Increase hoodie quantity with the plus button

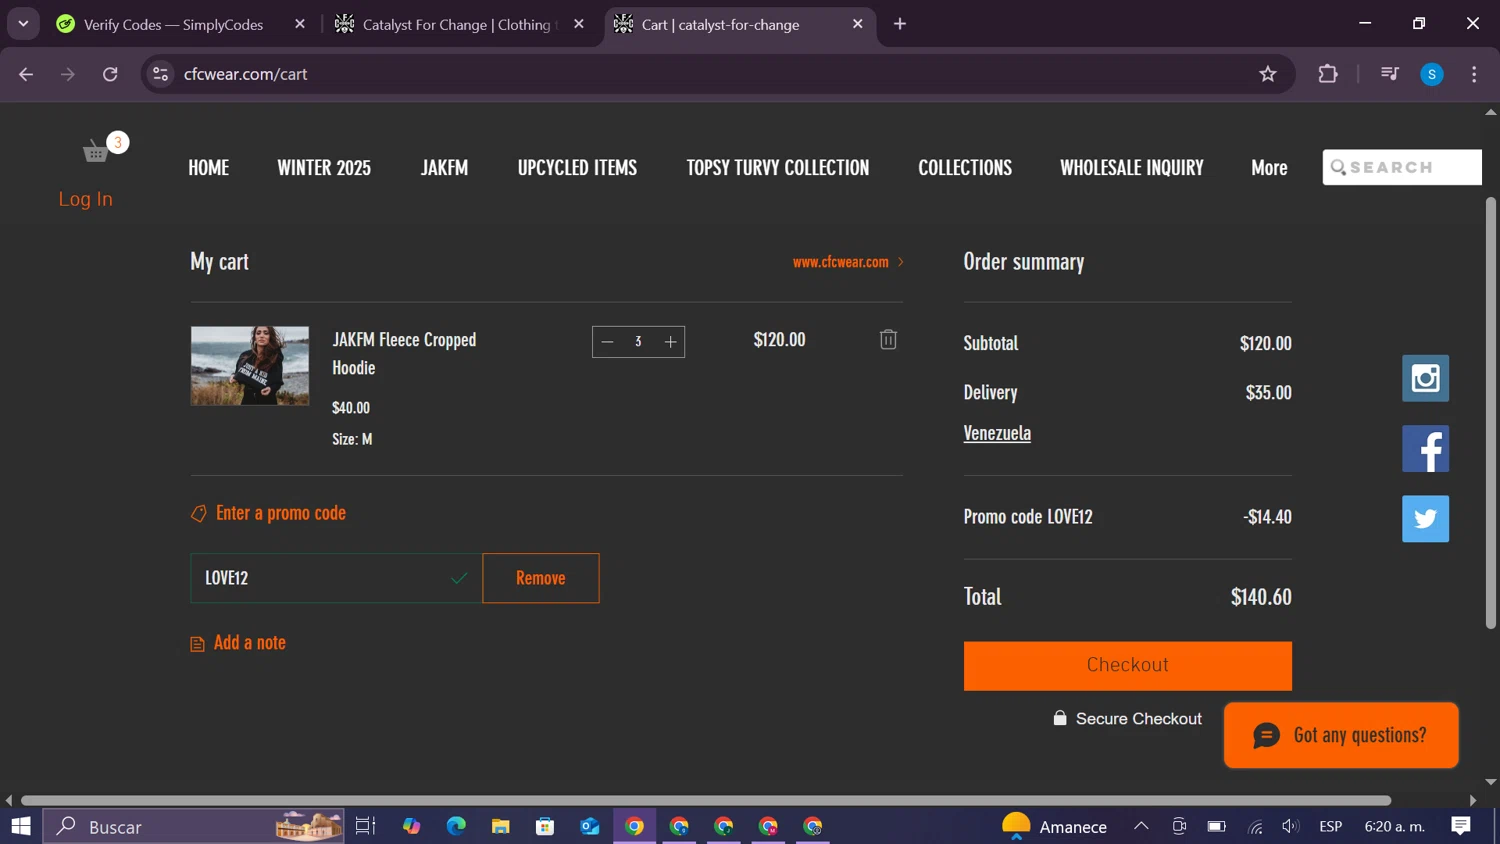[670, 342]
